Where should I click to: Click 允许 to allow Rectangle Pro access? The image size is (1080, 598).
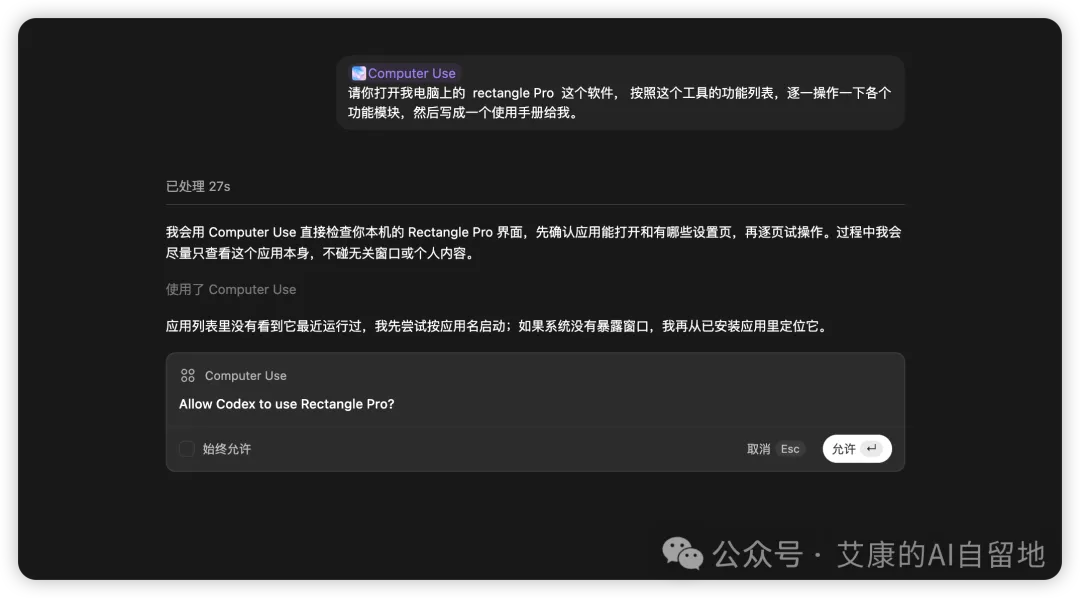[857, 449]
